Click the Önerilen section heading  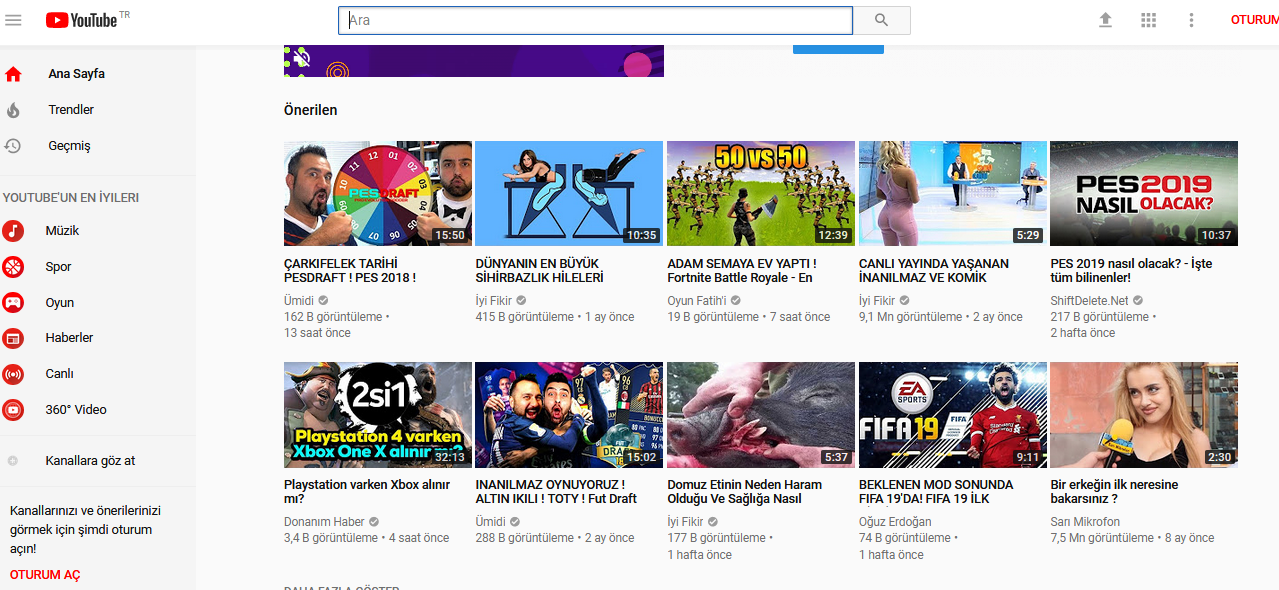[x=311, y=110]
